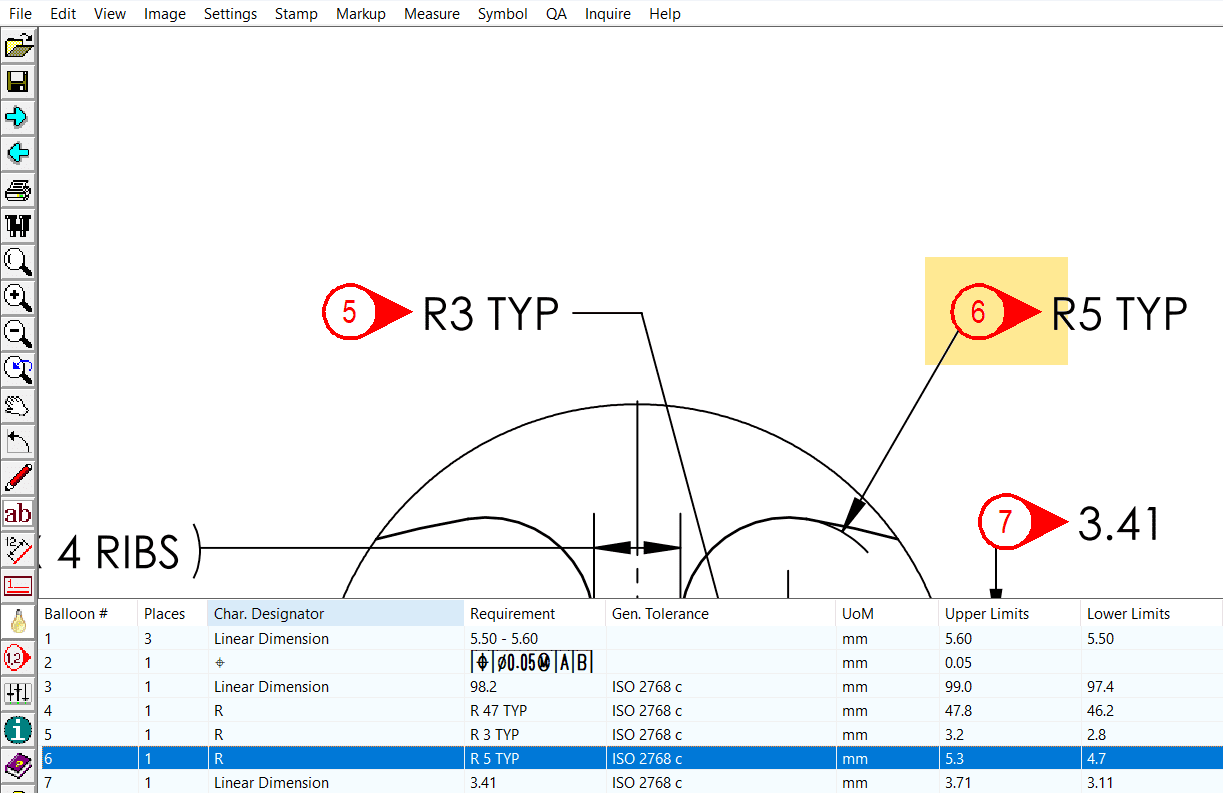
Task: Open the filter sliders settings icon
Action: (17, 693)
